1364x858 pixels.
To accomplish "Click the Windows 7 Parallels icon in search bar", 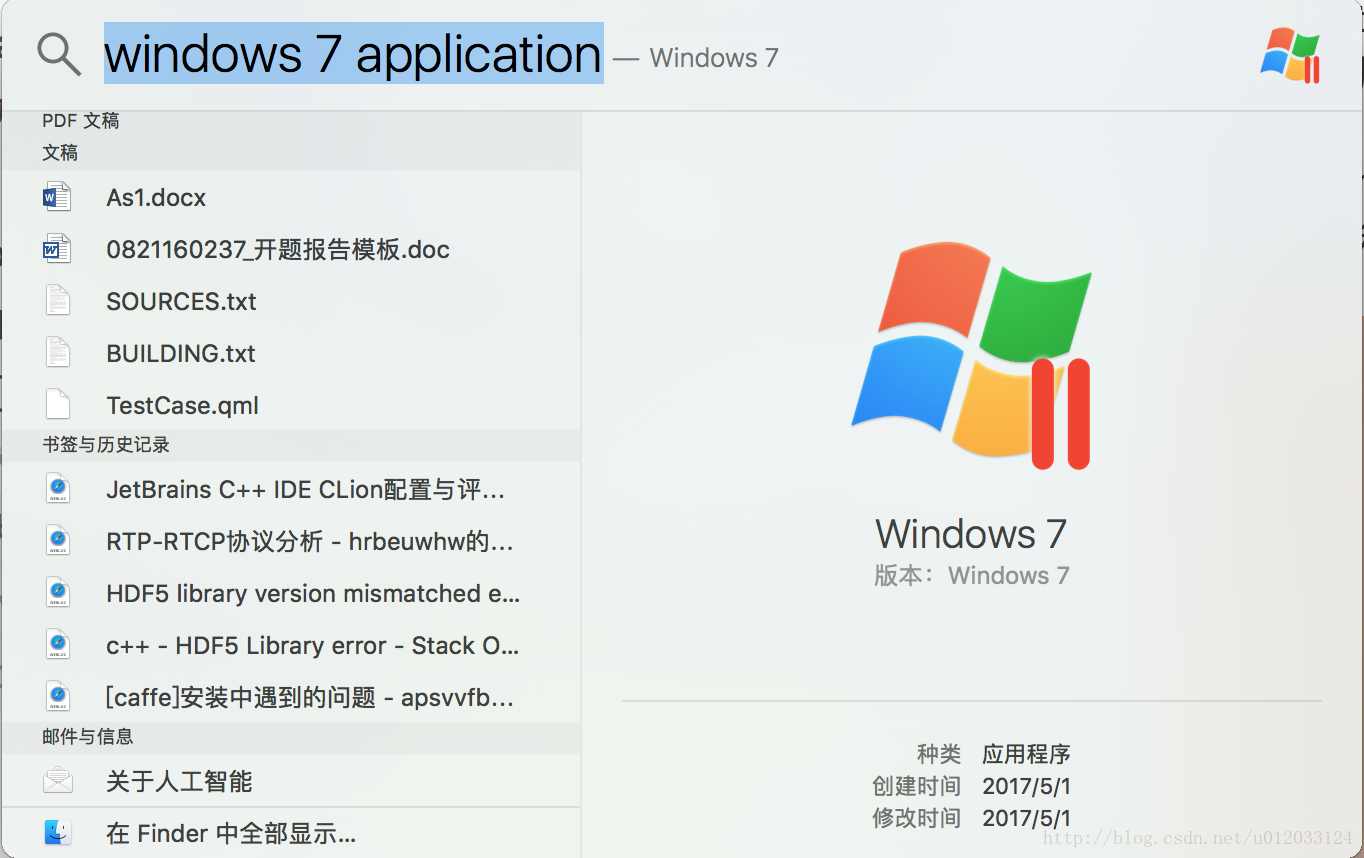I will (1291, 55).
